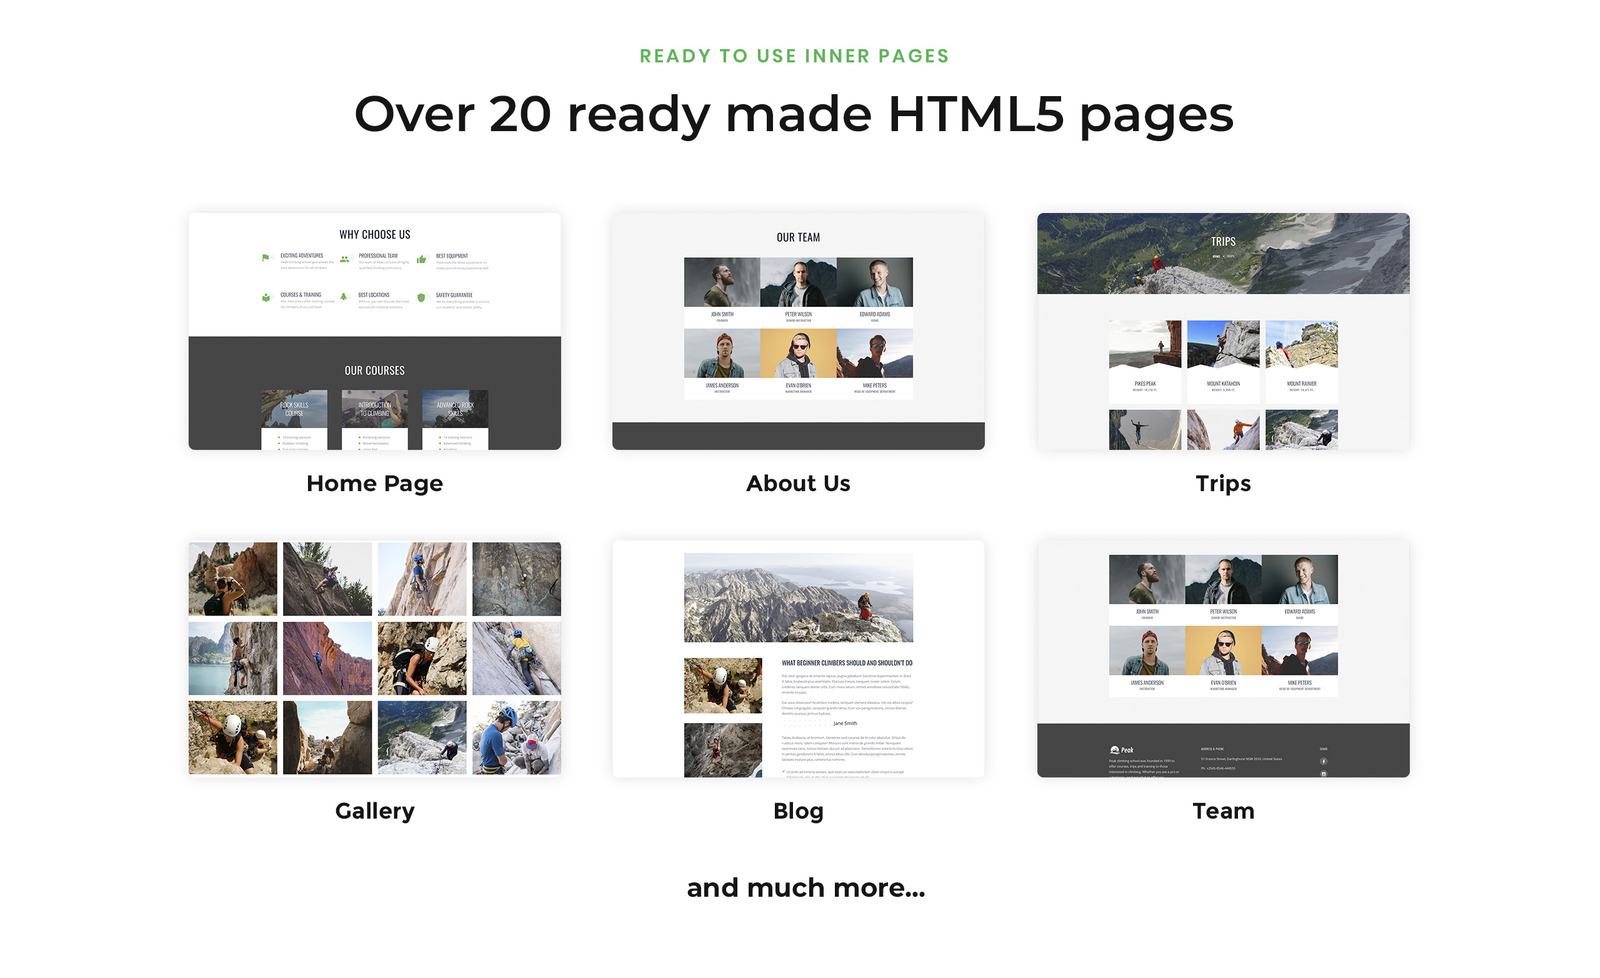Click the flag icon beside Exciting Adventures

click(265, 258)
